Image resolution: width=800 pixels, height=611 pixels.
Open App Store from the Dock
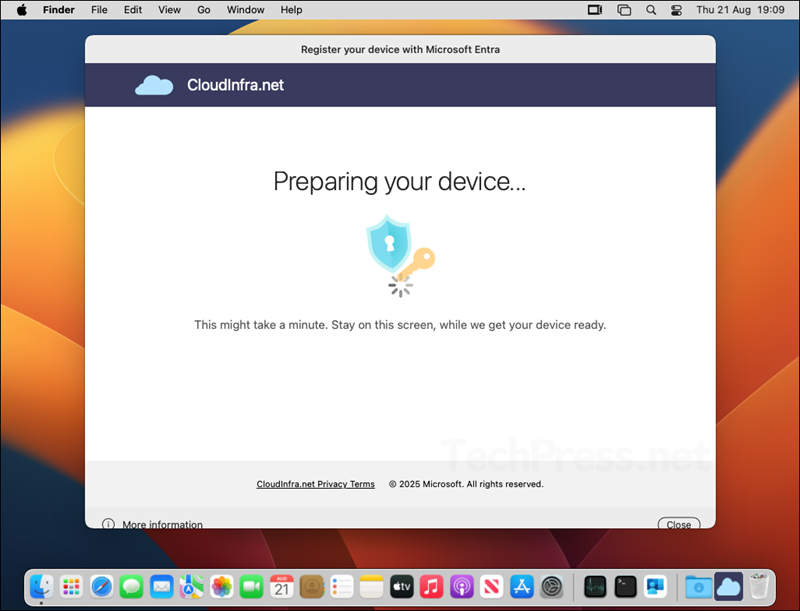click(521, 587)
